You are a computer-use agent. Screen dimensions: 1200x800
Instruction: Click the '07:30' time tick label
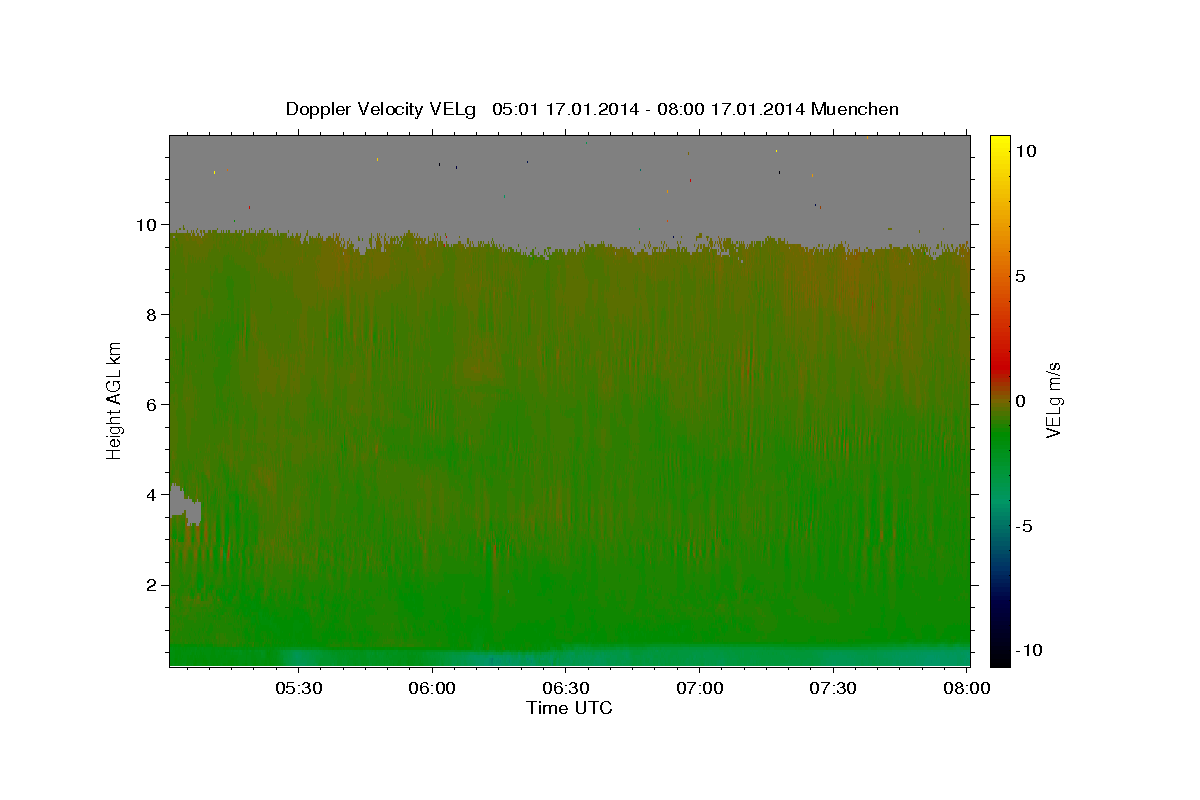[833, 689]
